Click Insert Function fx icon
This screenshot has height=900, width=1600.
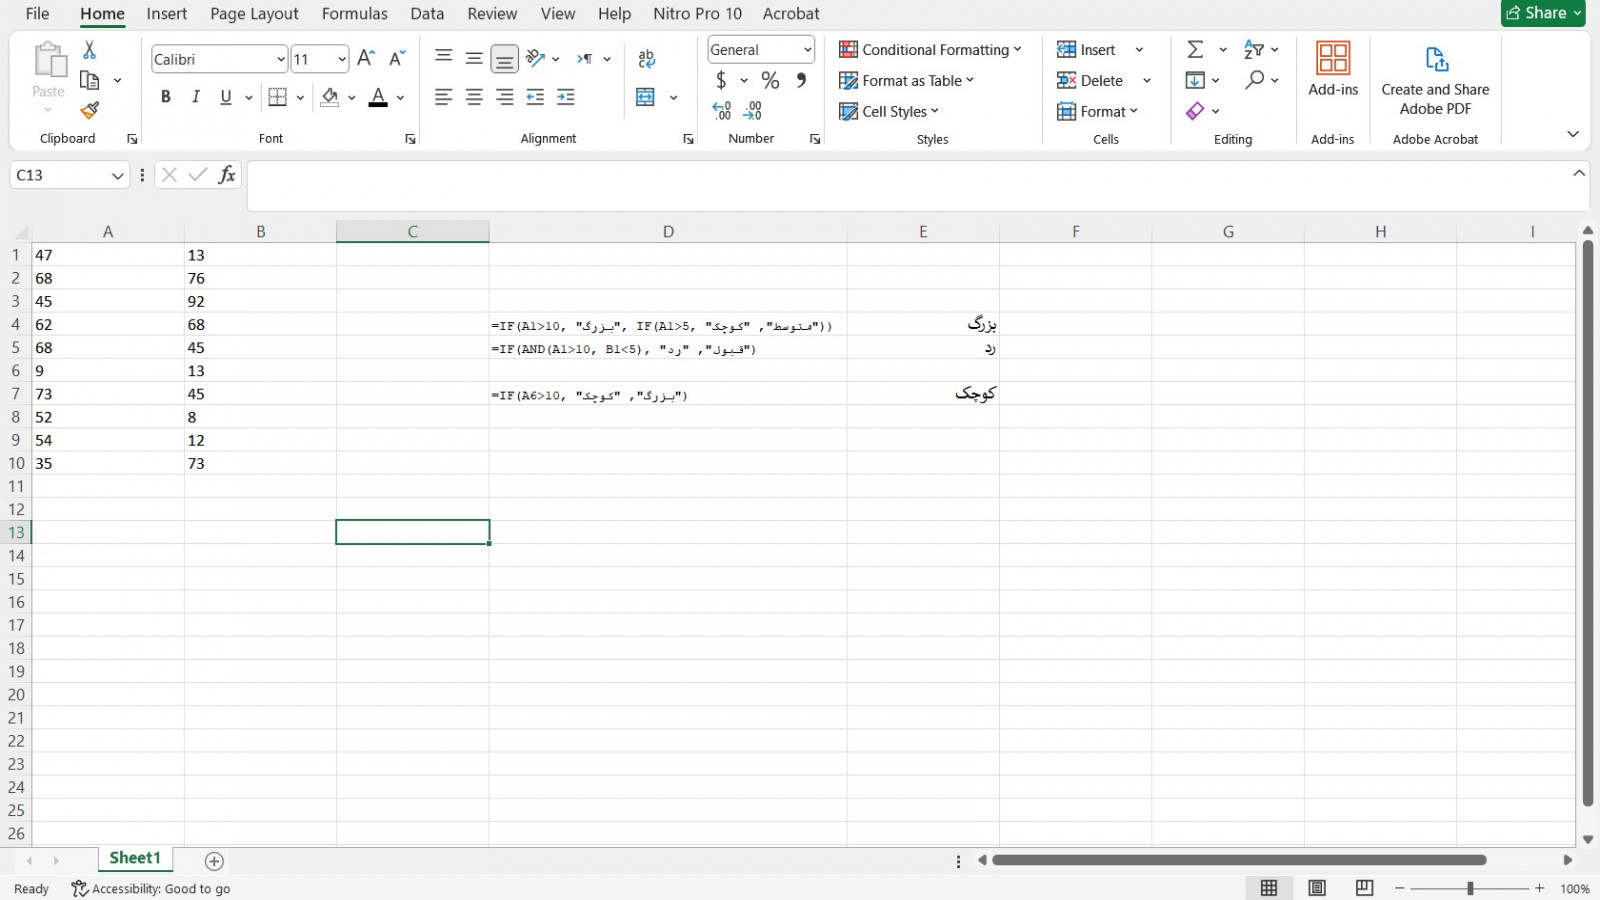click(227, 175)
